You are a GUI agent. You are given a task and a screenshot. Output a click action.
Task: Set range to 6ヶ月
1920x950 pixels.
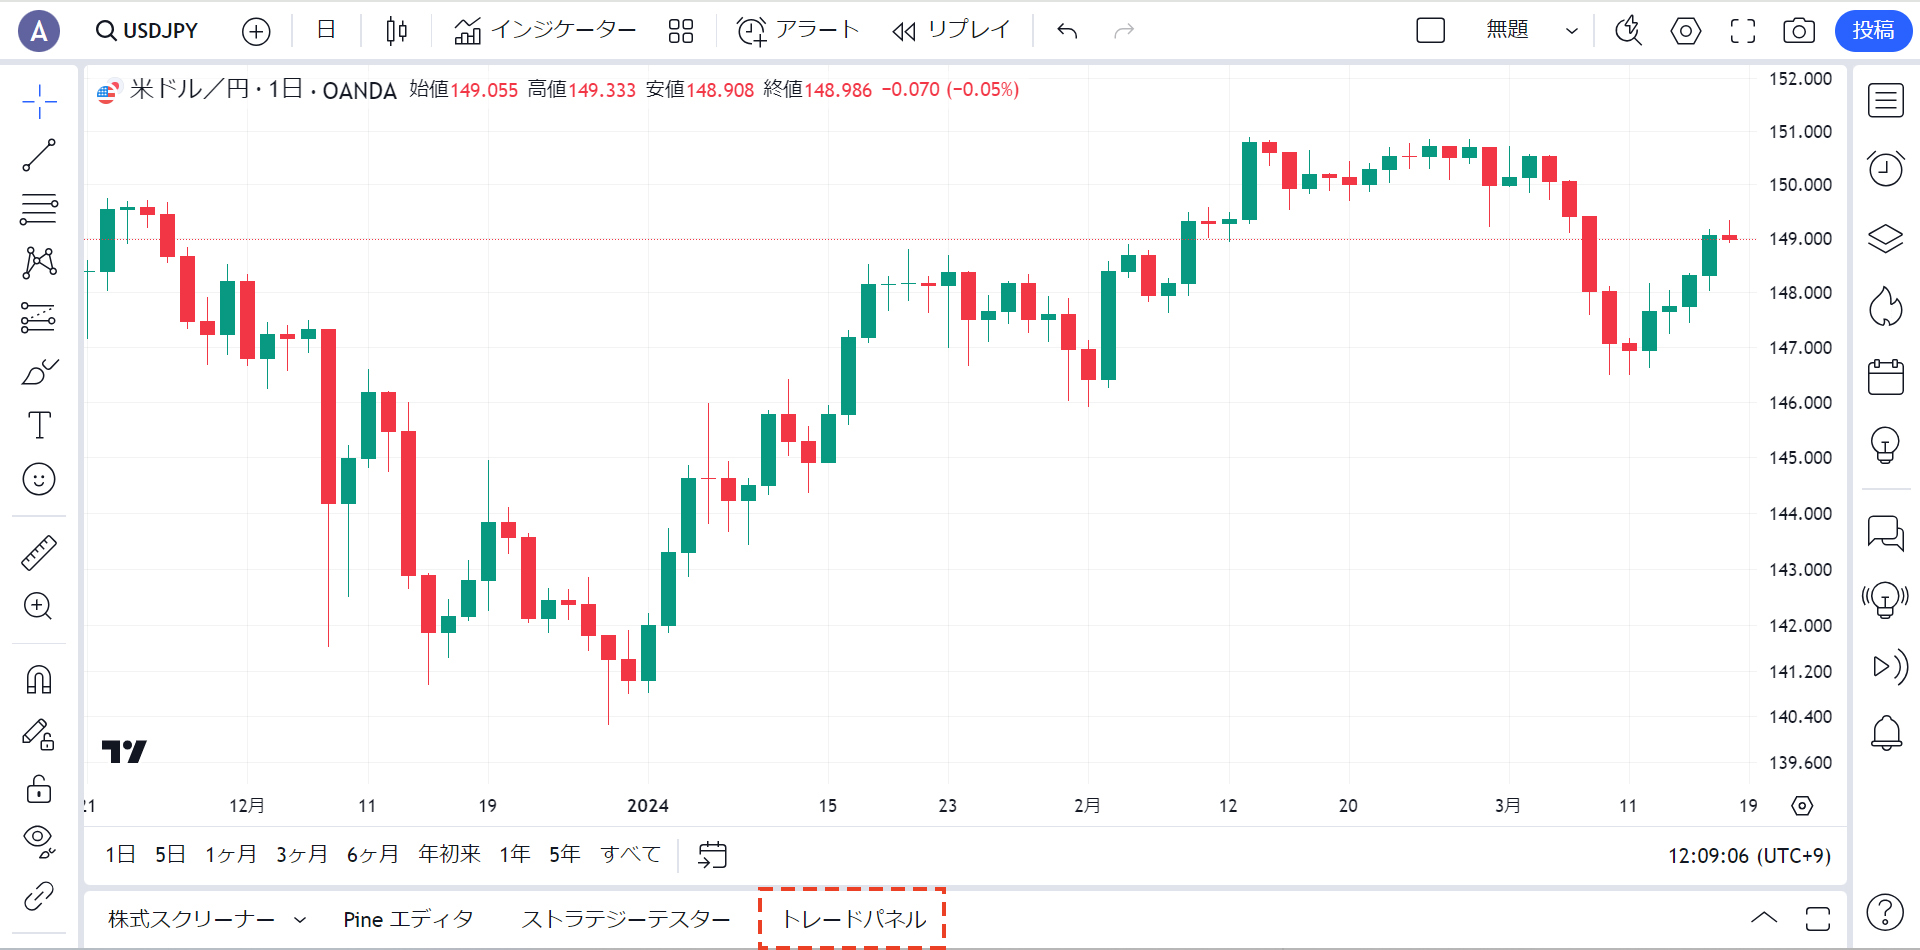click(x=372, y=855)
